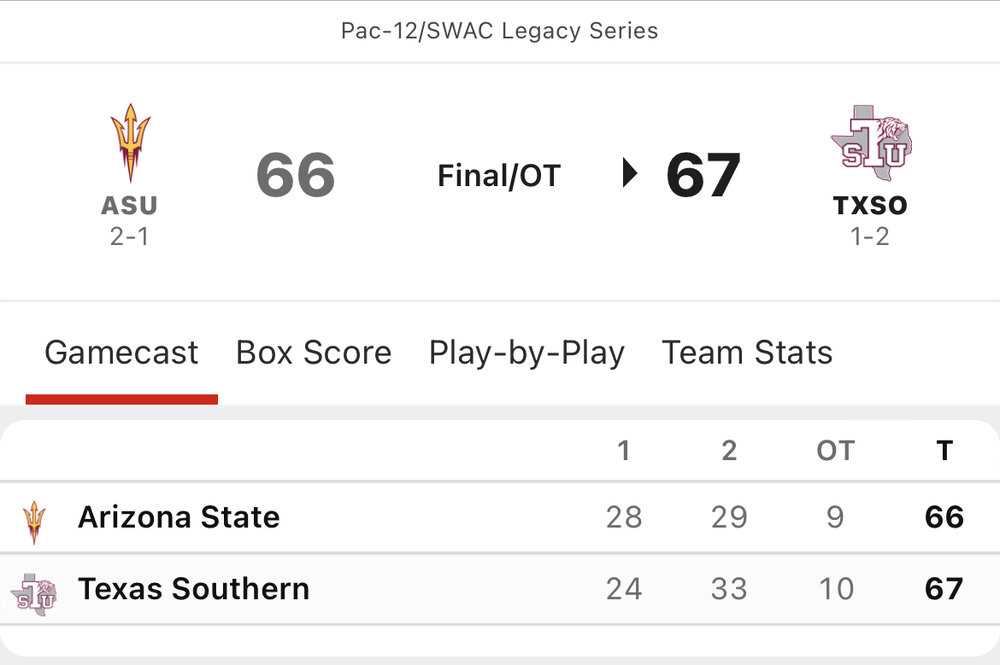Click Texas Southern's large score of 67
The width and height of the screenshot is (1000, 665).
[x=703, y=175]
